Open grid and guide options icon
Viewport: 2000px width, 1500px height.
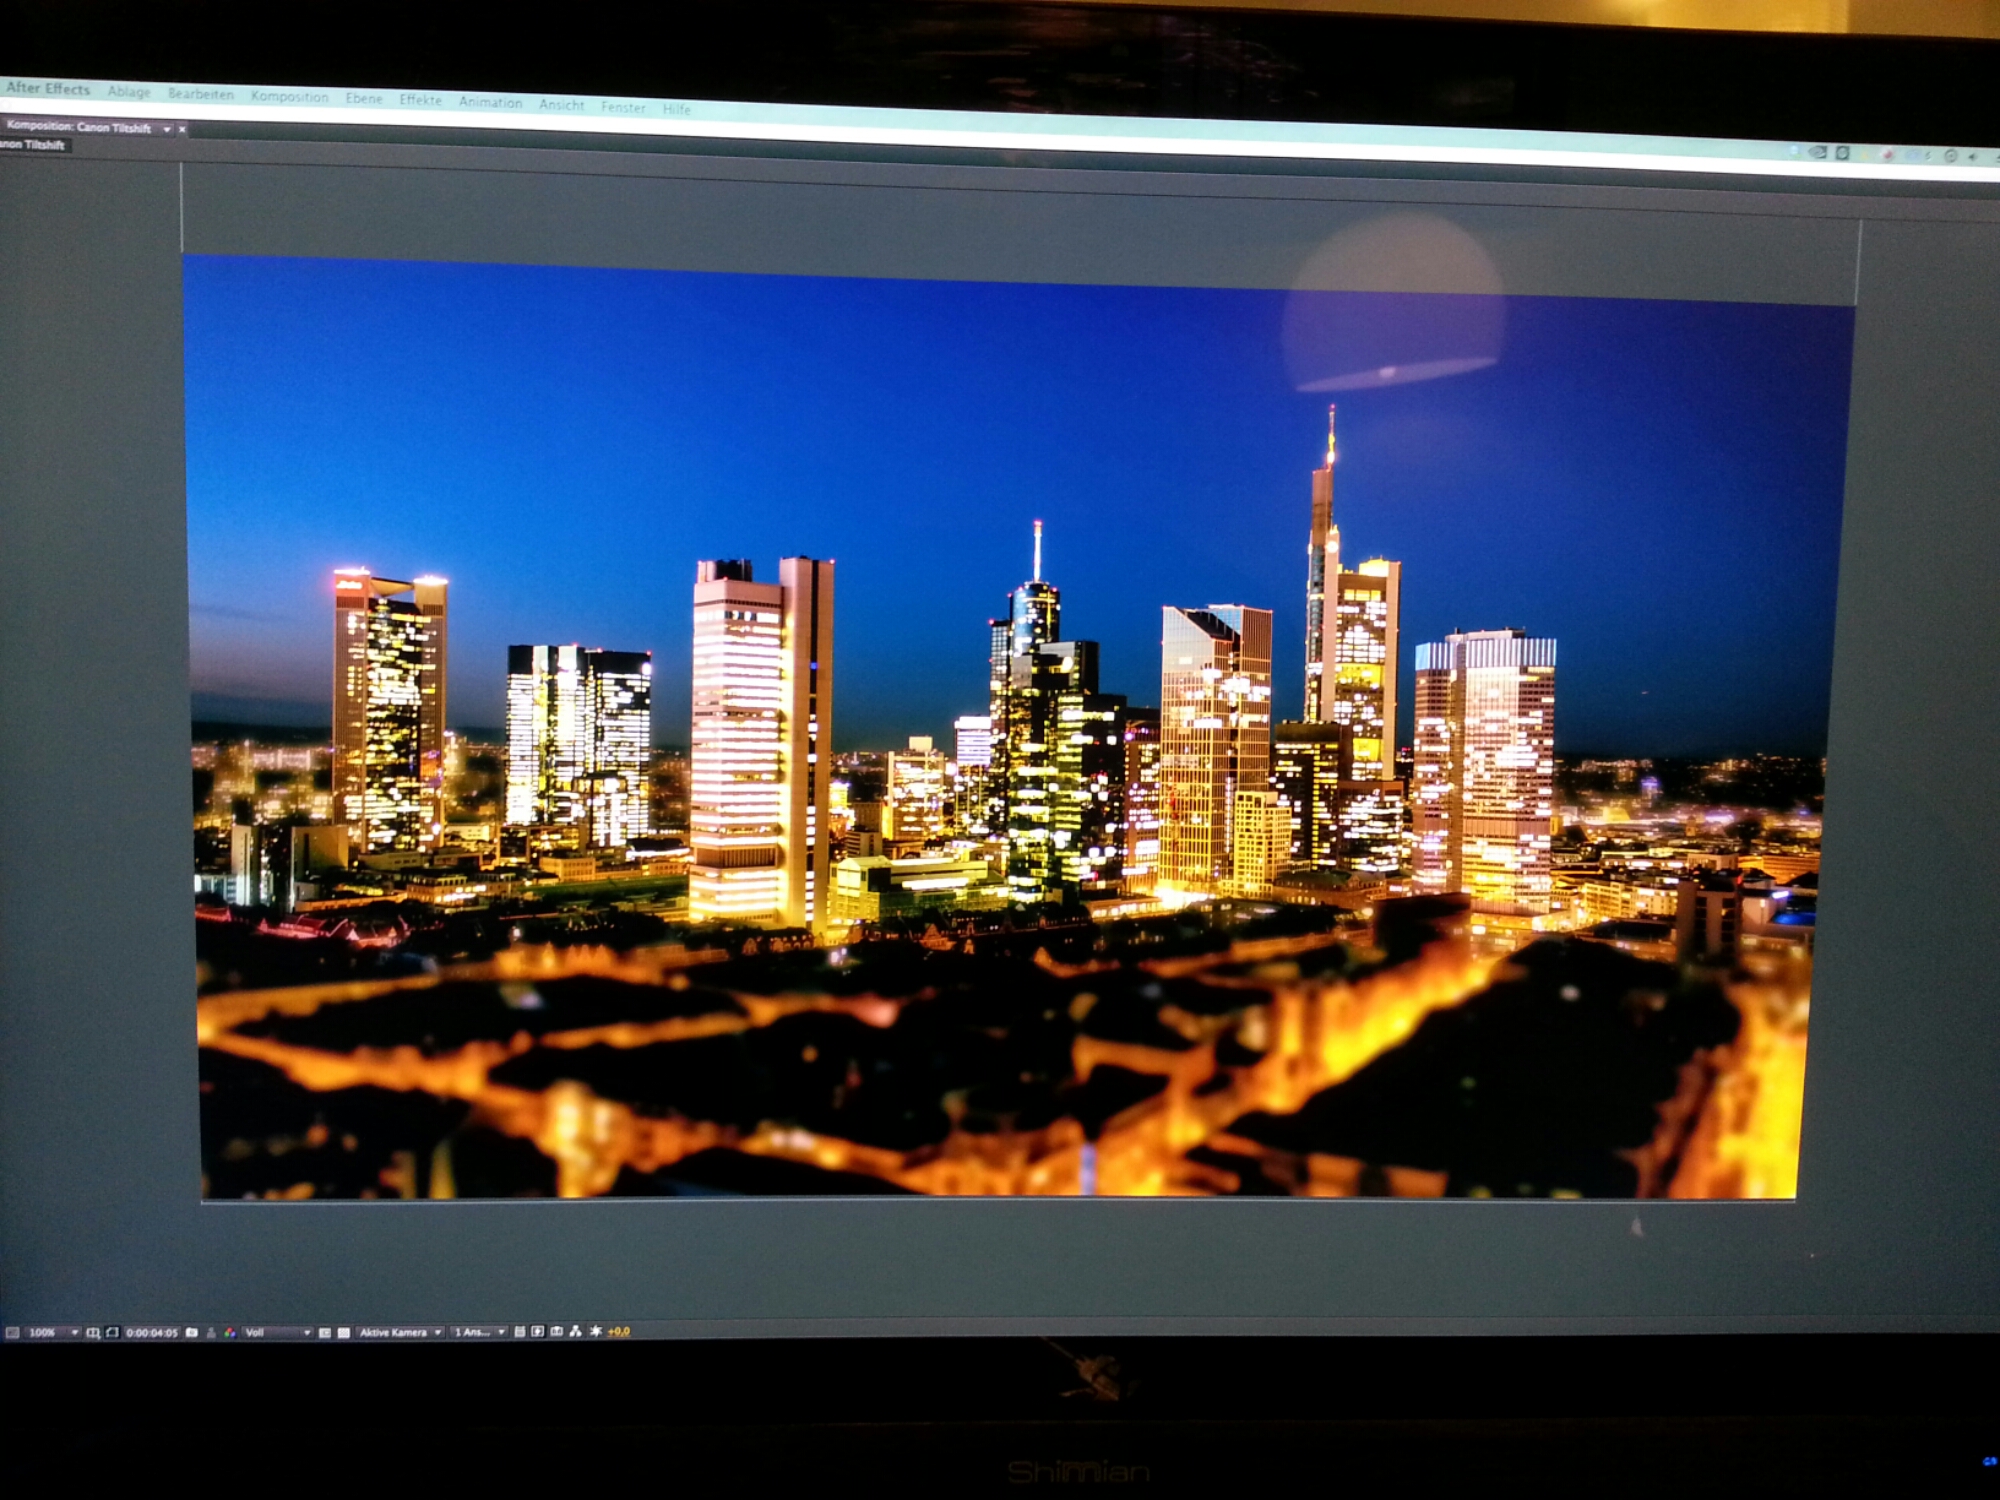pyautogui.click(x=93, y=1332)
